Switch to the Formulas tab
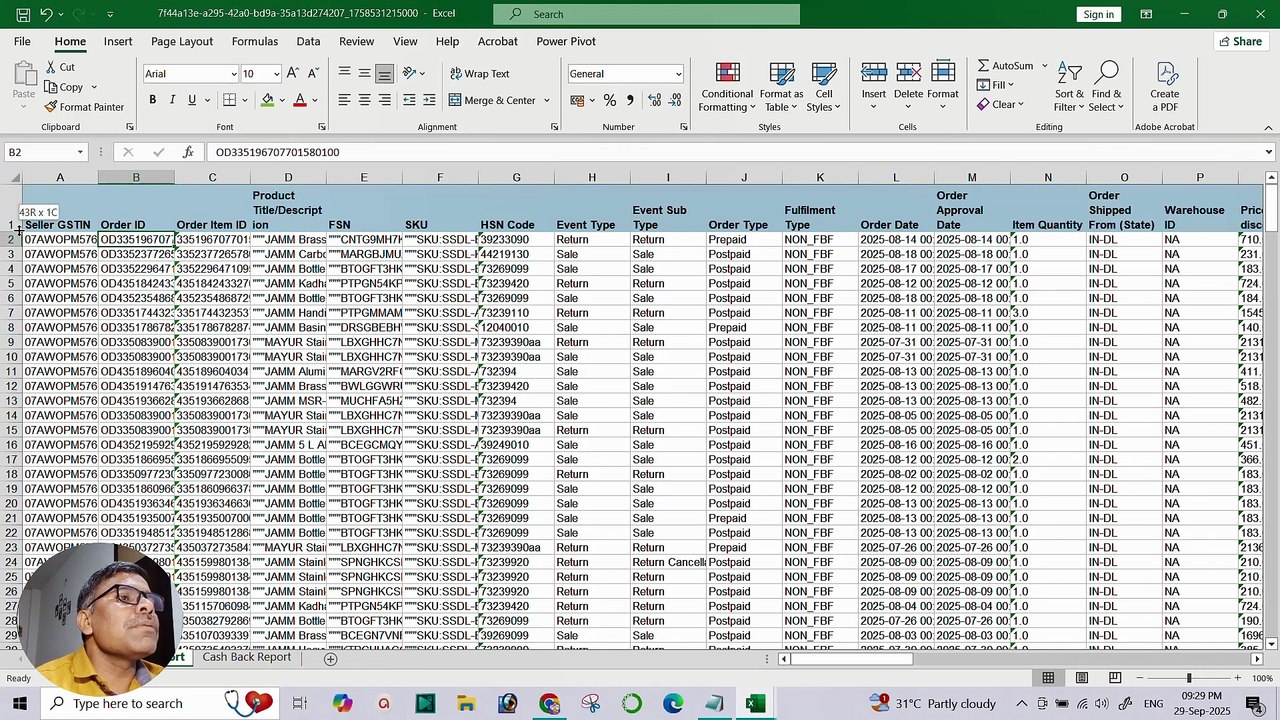The width and height of the screenshot is (1280, 720). click(x=255, y=41)
